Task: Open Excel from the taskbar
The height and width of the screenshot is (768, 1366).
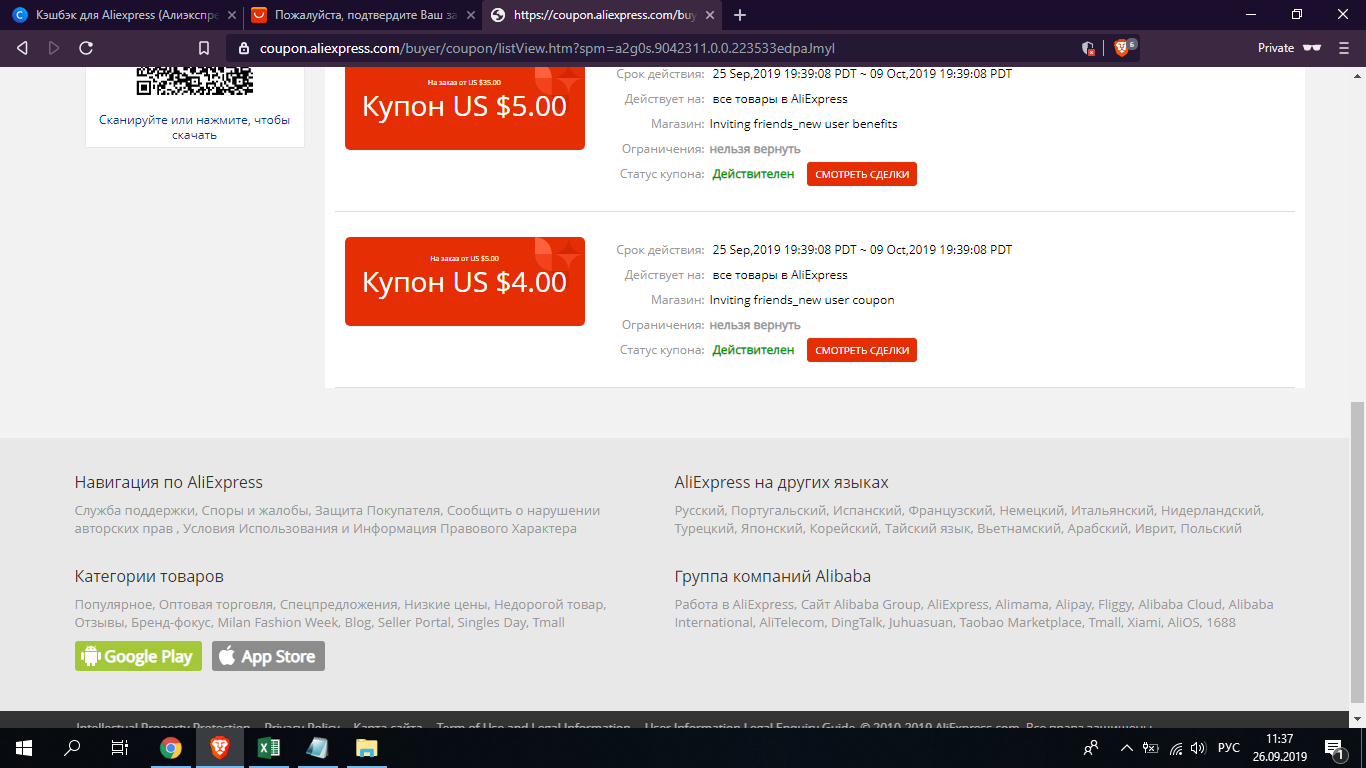Action: tap(268, 748)
